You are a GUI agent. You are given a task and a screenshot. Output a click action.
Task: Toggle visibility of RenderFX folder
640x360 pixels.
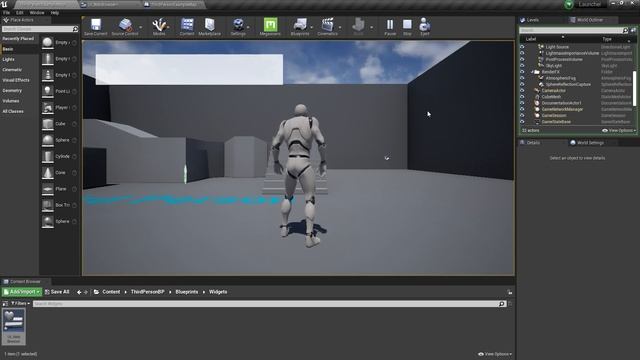(522, 72)
